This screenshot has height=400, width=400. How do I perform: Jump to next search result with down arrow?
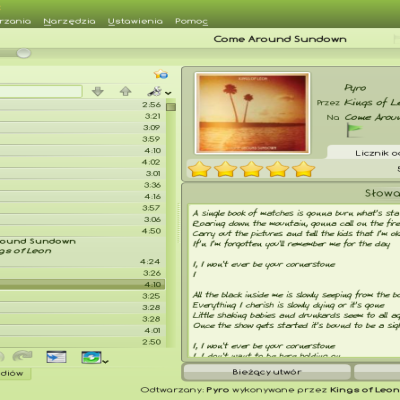pyautogui.click(x=98, y=91)
